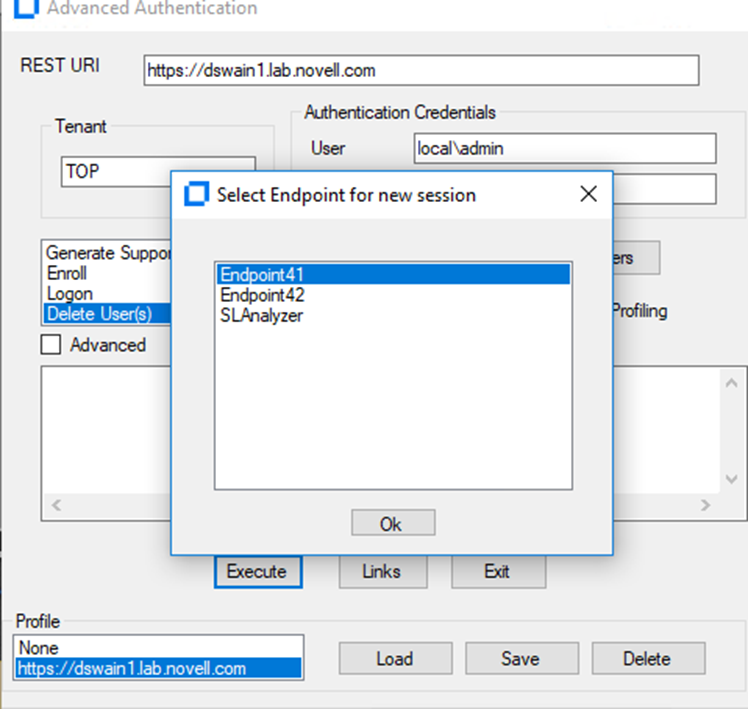
Task: Close the Select Endpoint dialog
Action: [588, 194]
